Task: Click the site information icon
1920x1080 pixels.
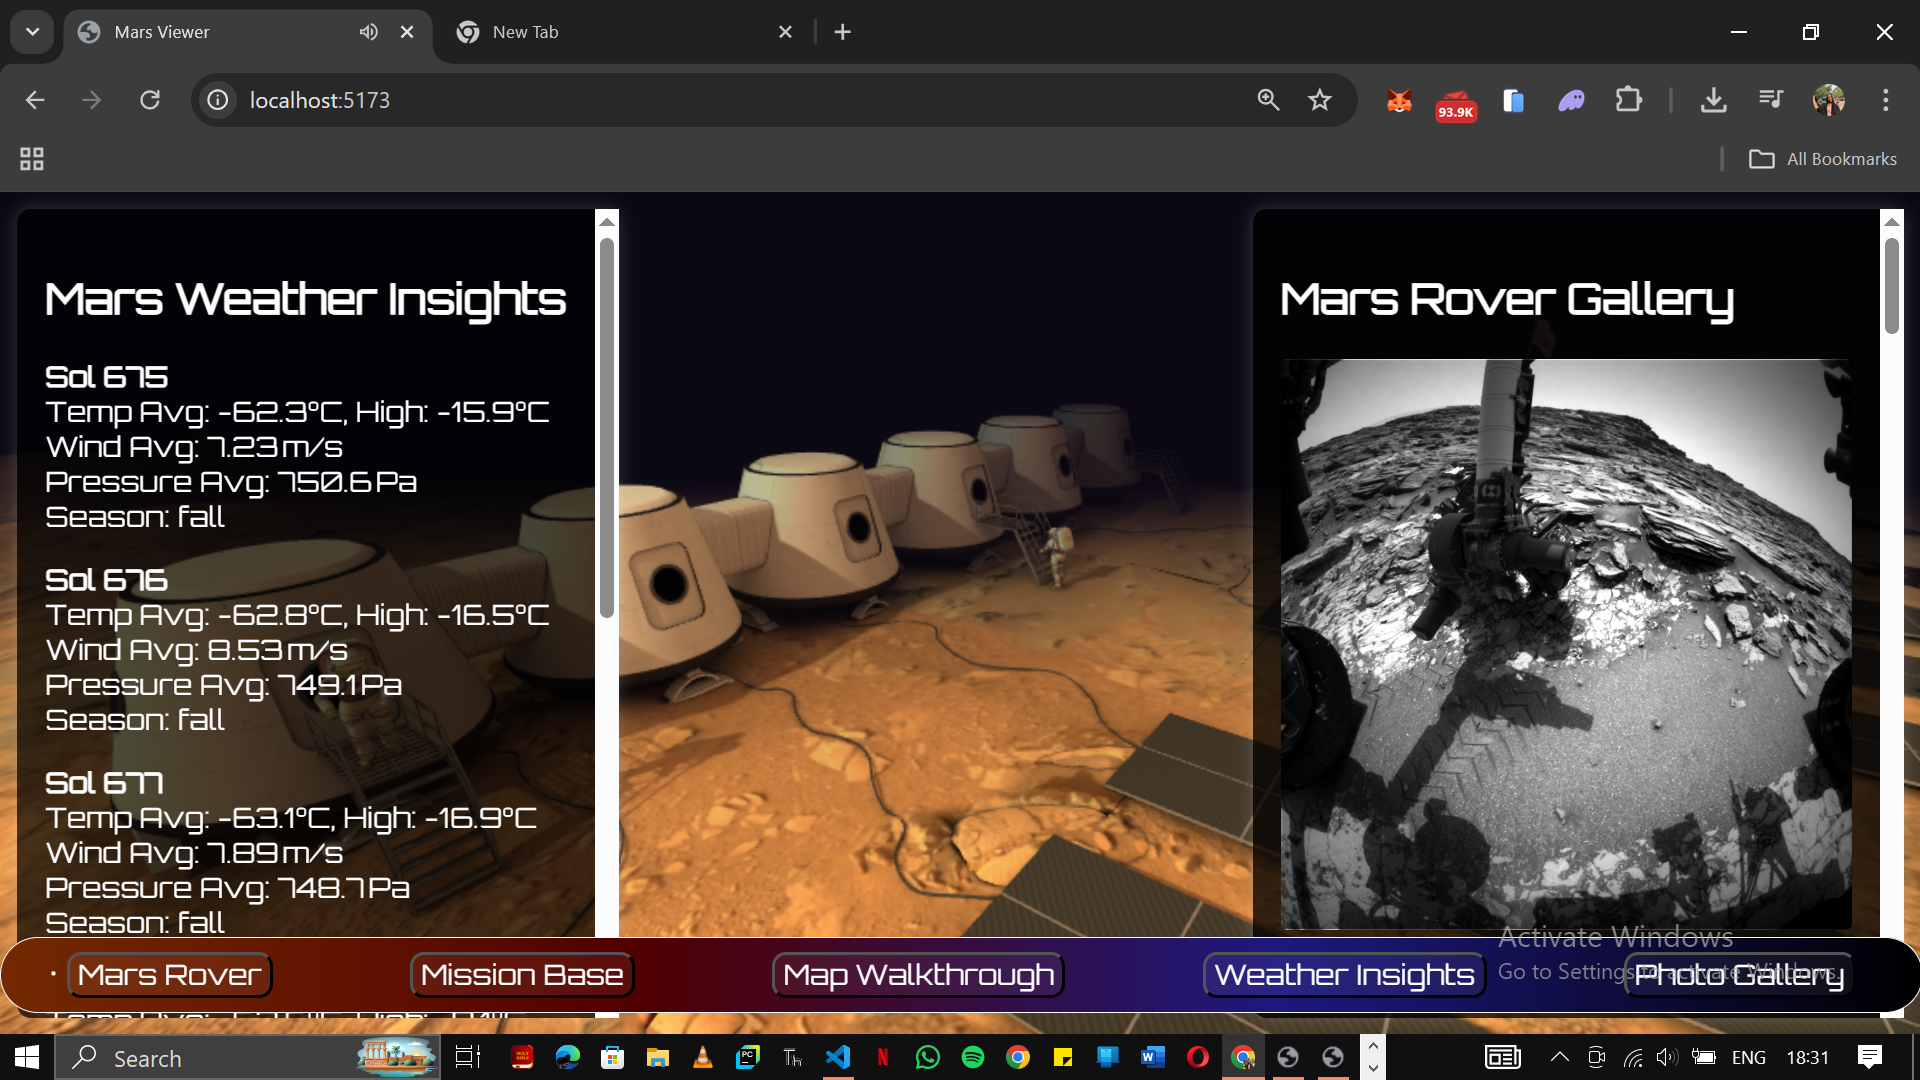Action: (218, 100)
